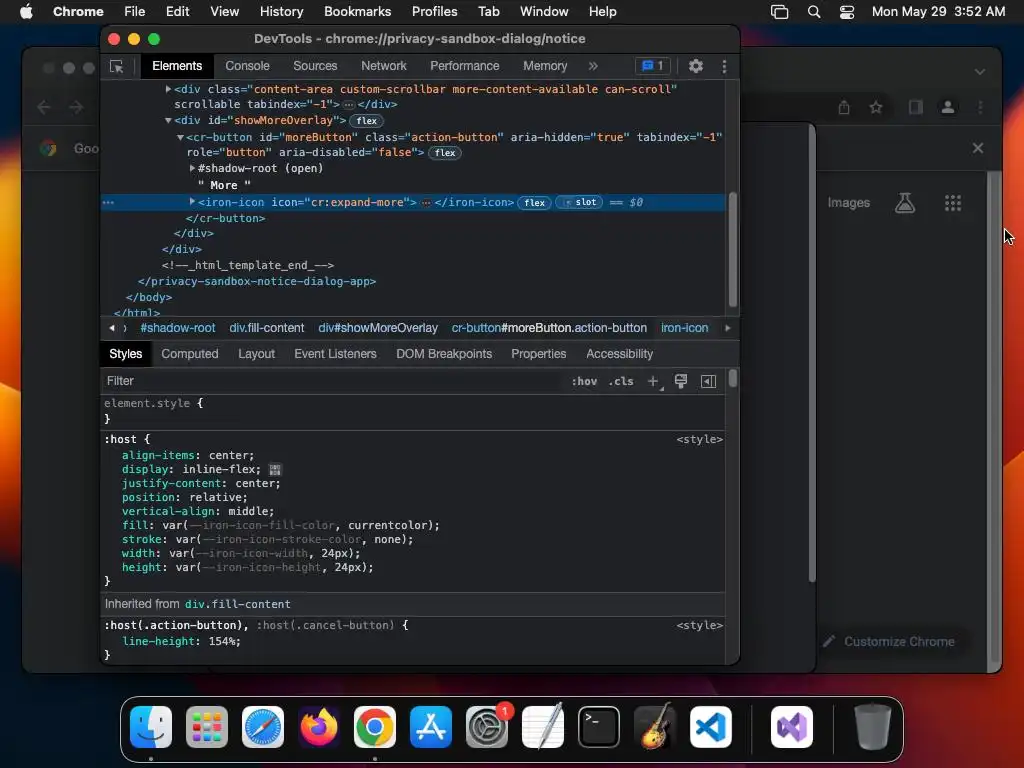Open Google apps grid in the browser window
This screenshot has width=1024, height=768.
953,204
